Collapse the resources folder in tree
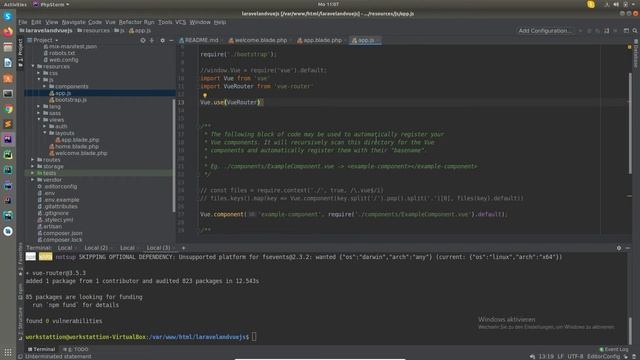Image resolution: width=640 pixels, height=360 pixels. tap(33, 66)
